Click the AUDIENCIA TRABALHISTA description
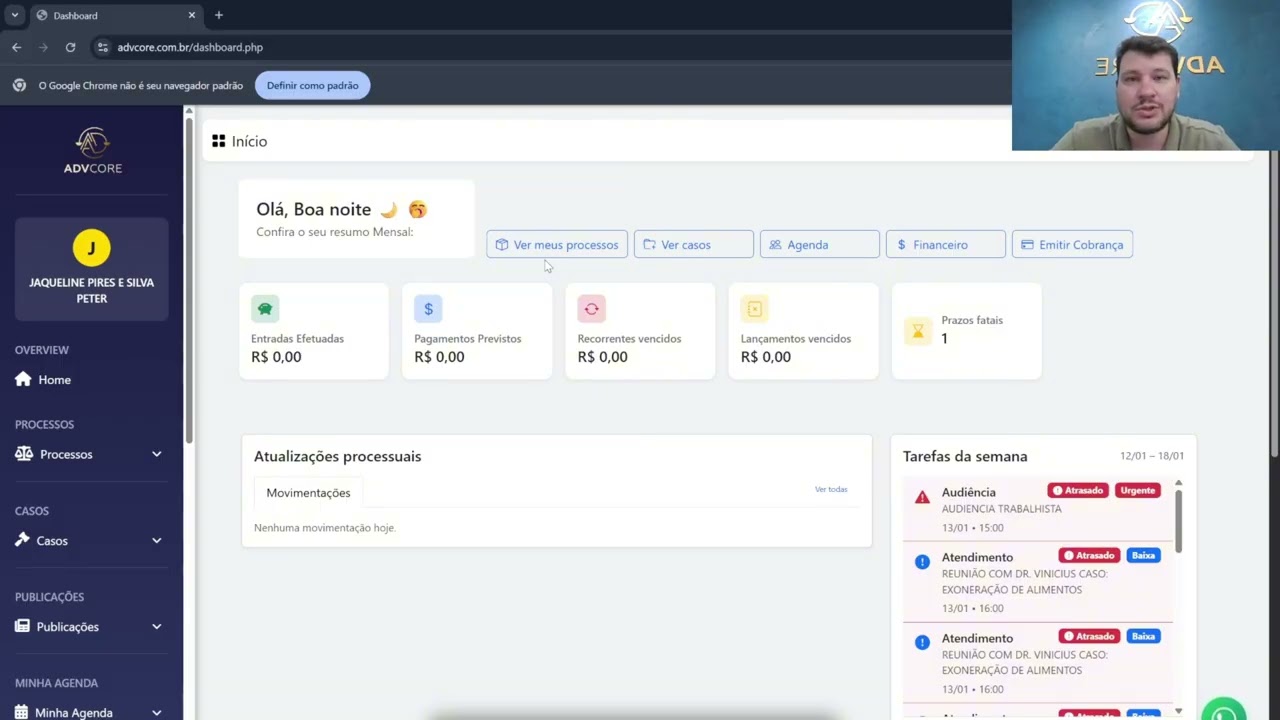The height and width of the screenshot is (720, 1280). [1001, 509]
